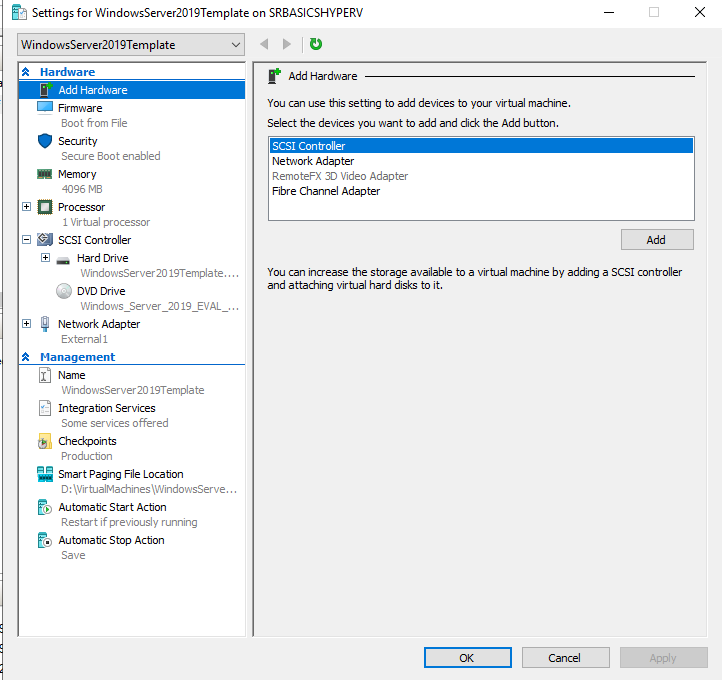Click the Firmware monitor icon
This screenshot has width=722, height=680.
click(45, 108)
